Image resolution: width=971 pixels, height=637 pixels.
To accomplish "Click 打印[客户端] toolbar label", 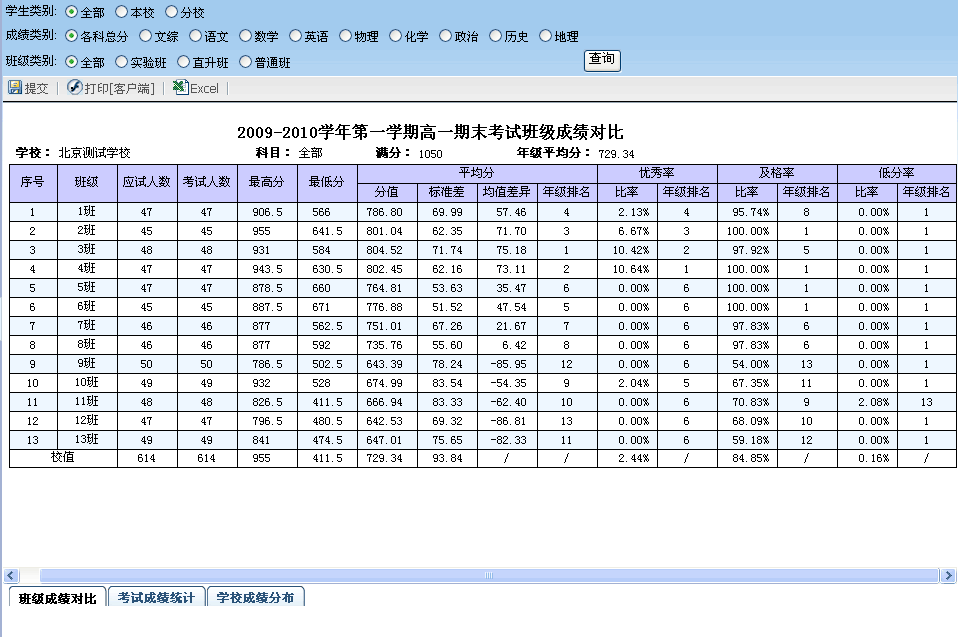I will 120,89.
